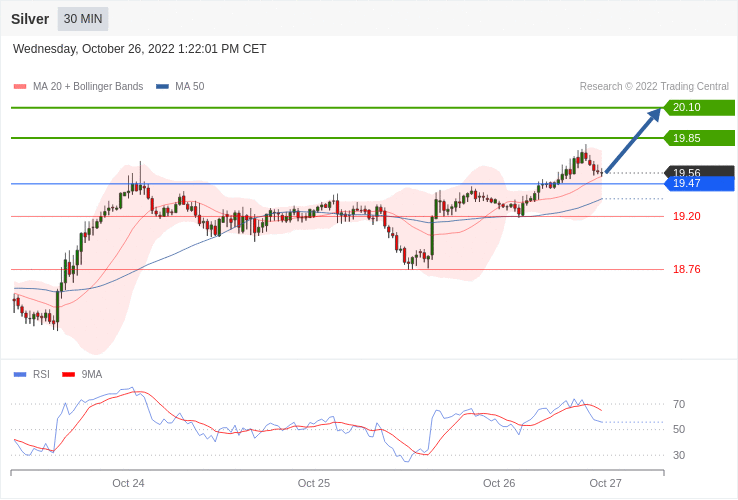Click the RSI 30 level label
The image size is (738, 500).
(x=679, y=455)
